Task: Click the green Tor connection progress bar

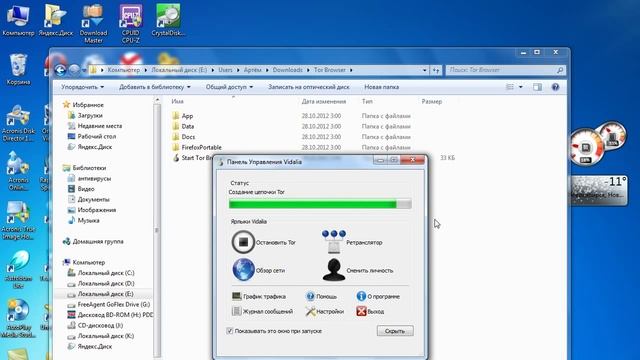Action: tap(320, 204)
